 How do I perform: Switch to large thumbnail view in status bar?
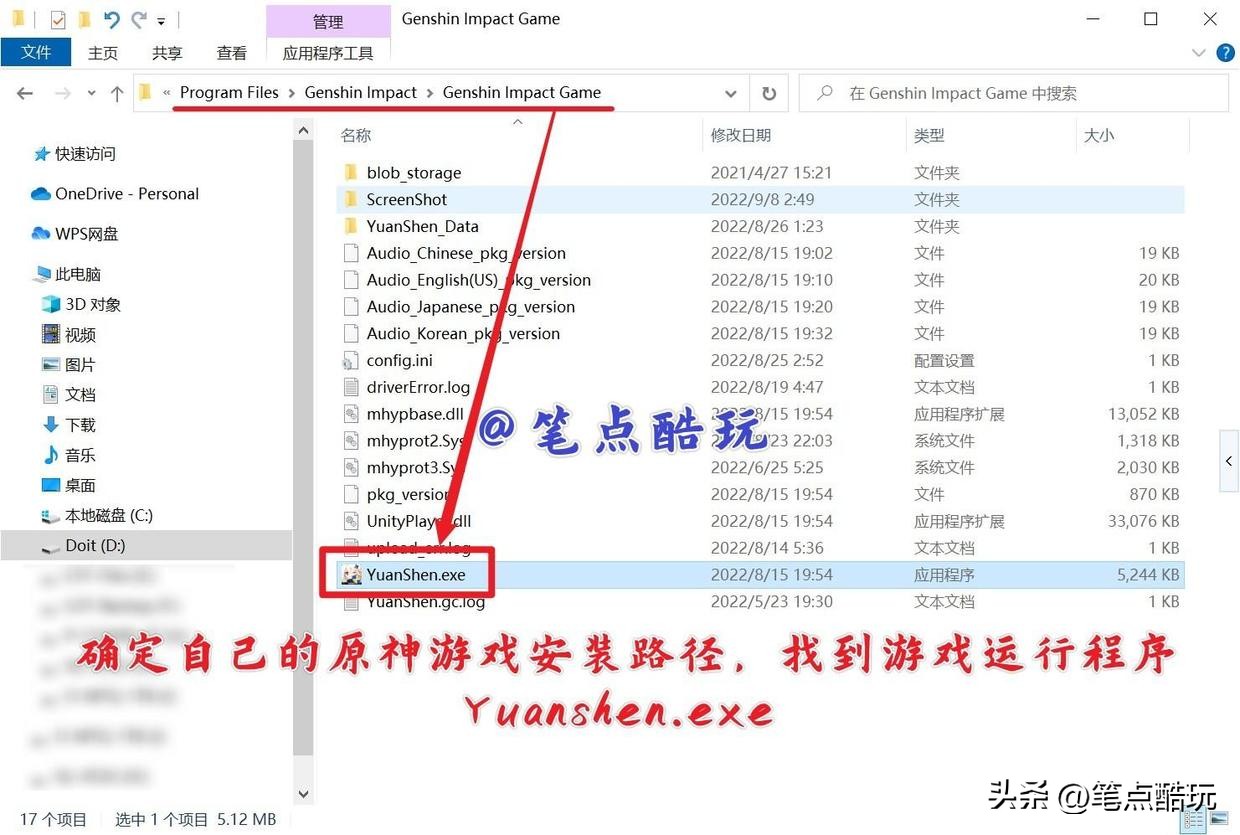[1219, 819]
